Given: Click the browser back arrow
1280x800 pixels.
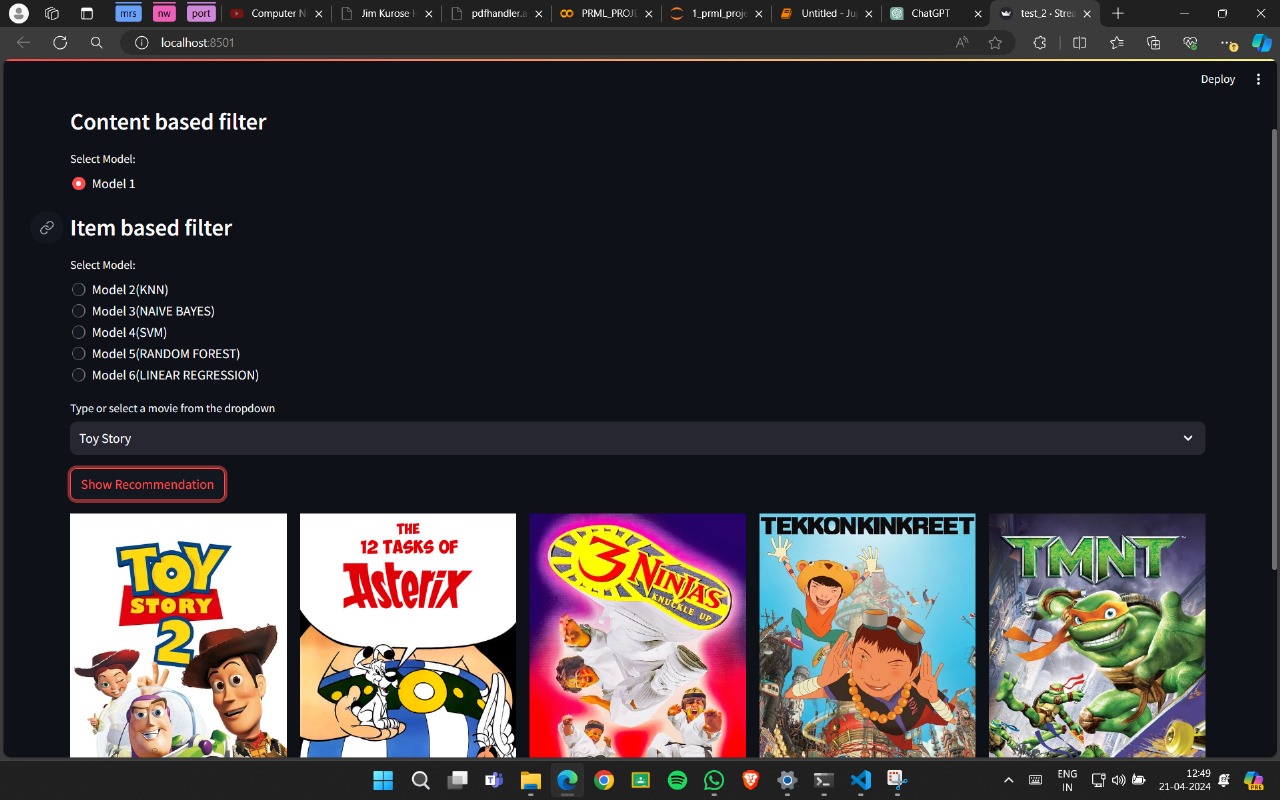Looking at the screenshot, I should (x=24, y=43).
